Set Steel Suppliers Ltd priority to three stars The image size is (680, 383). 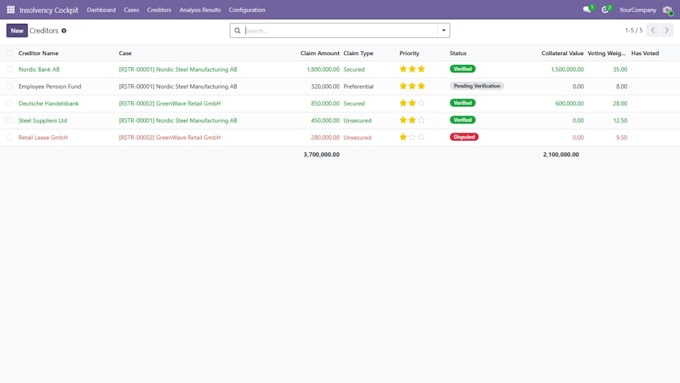point(421,120)
